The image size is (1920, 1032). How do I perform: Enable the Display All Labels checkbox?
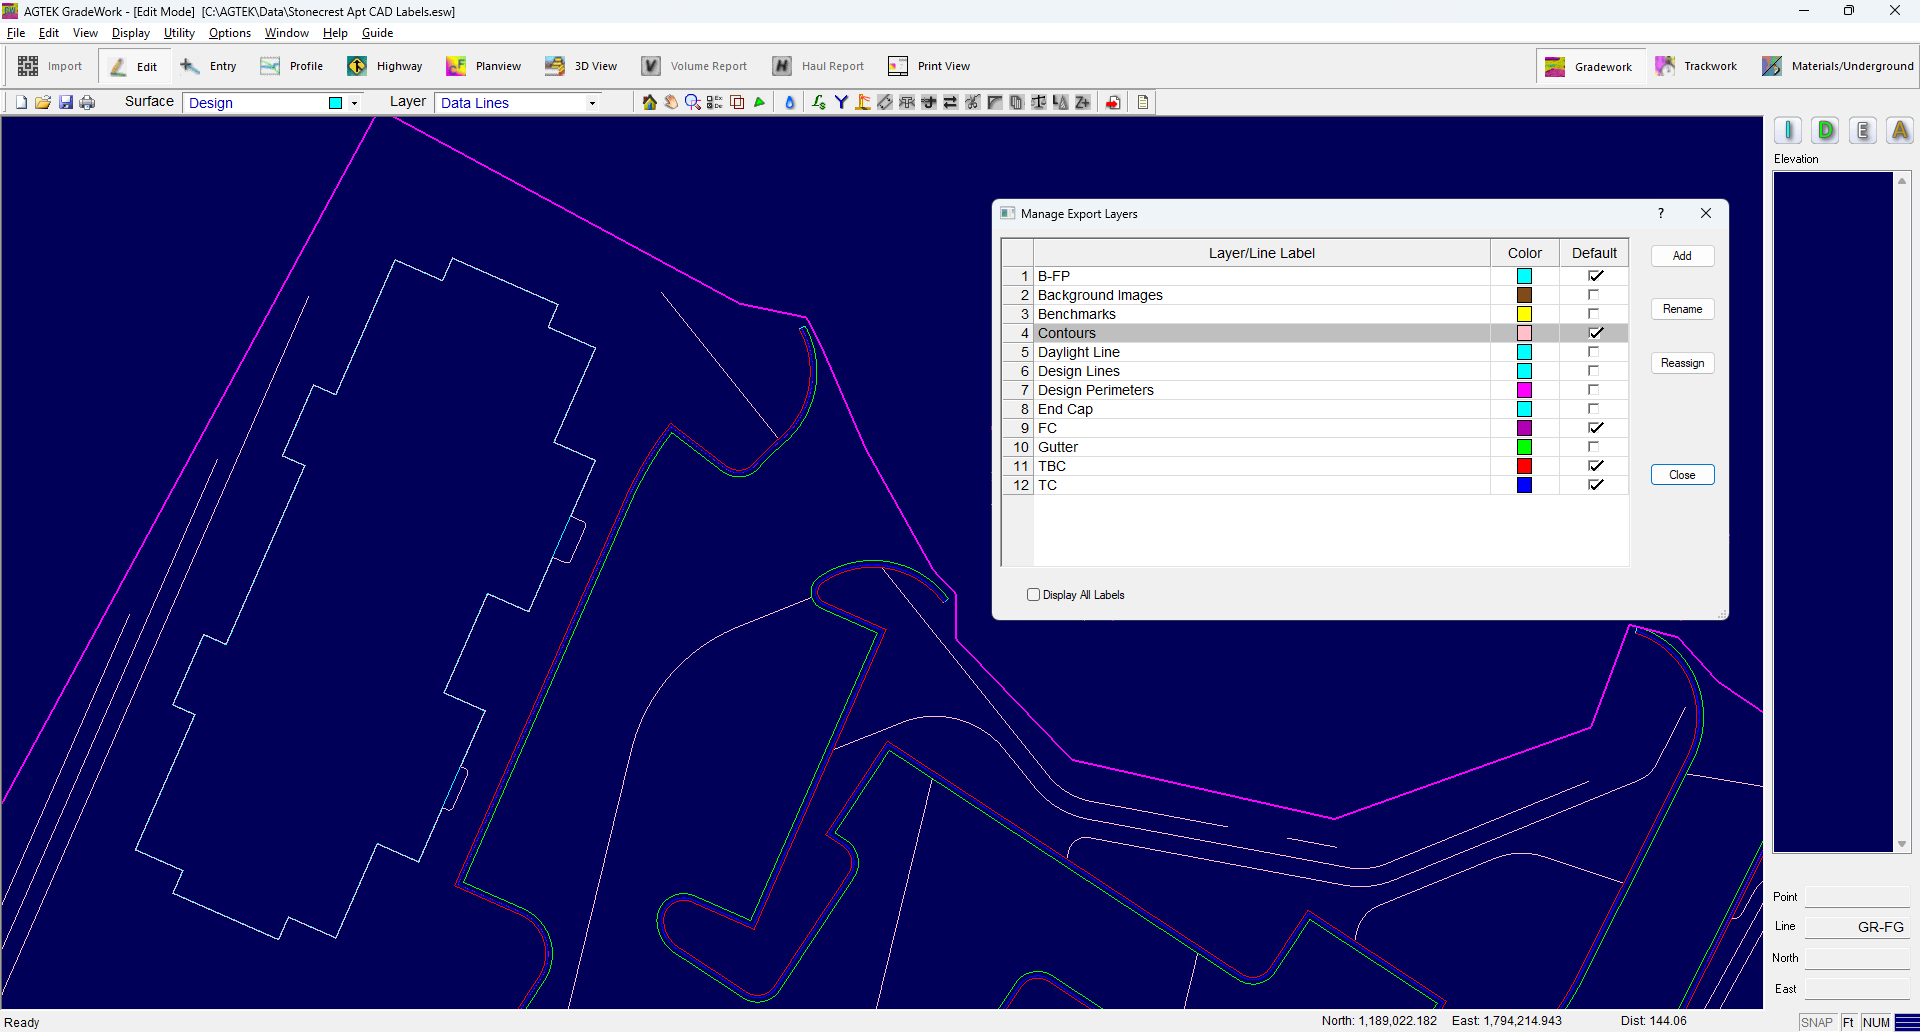[1034, 595]
